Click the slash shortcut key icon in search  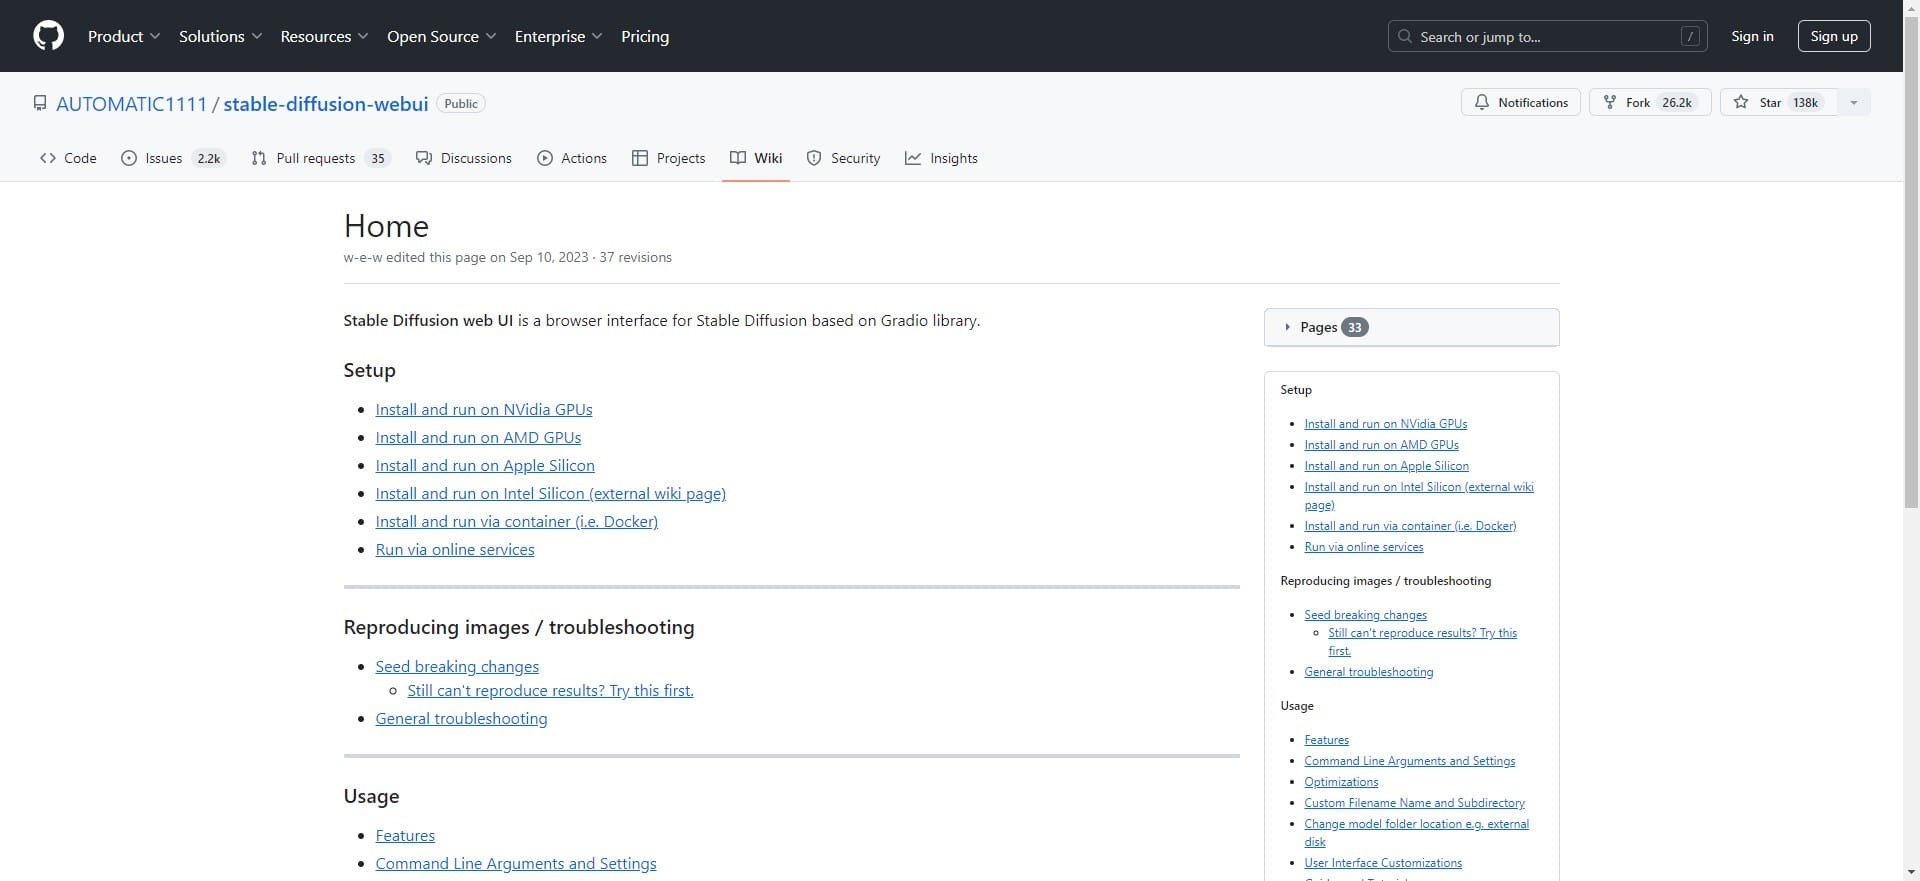(x=1690, y=36)
